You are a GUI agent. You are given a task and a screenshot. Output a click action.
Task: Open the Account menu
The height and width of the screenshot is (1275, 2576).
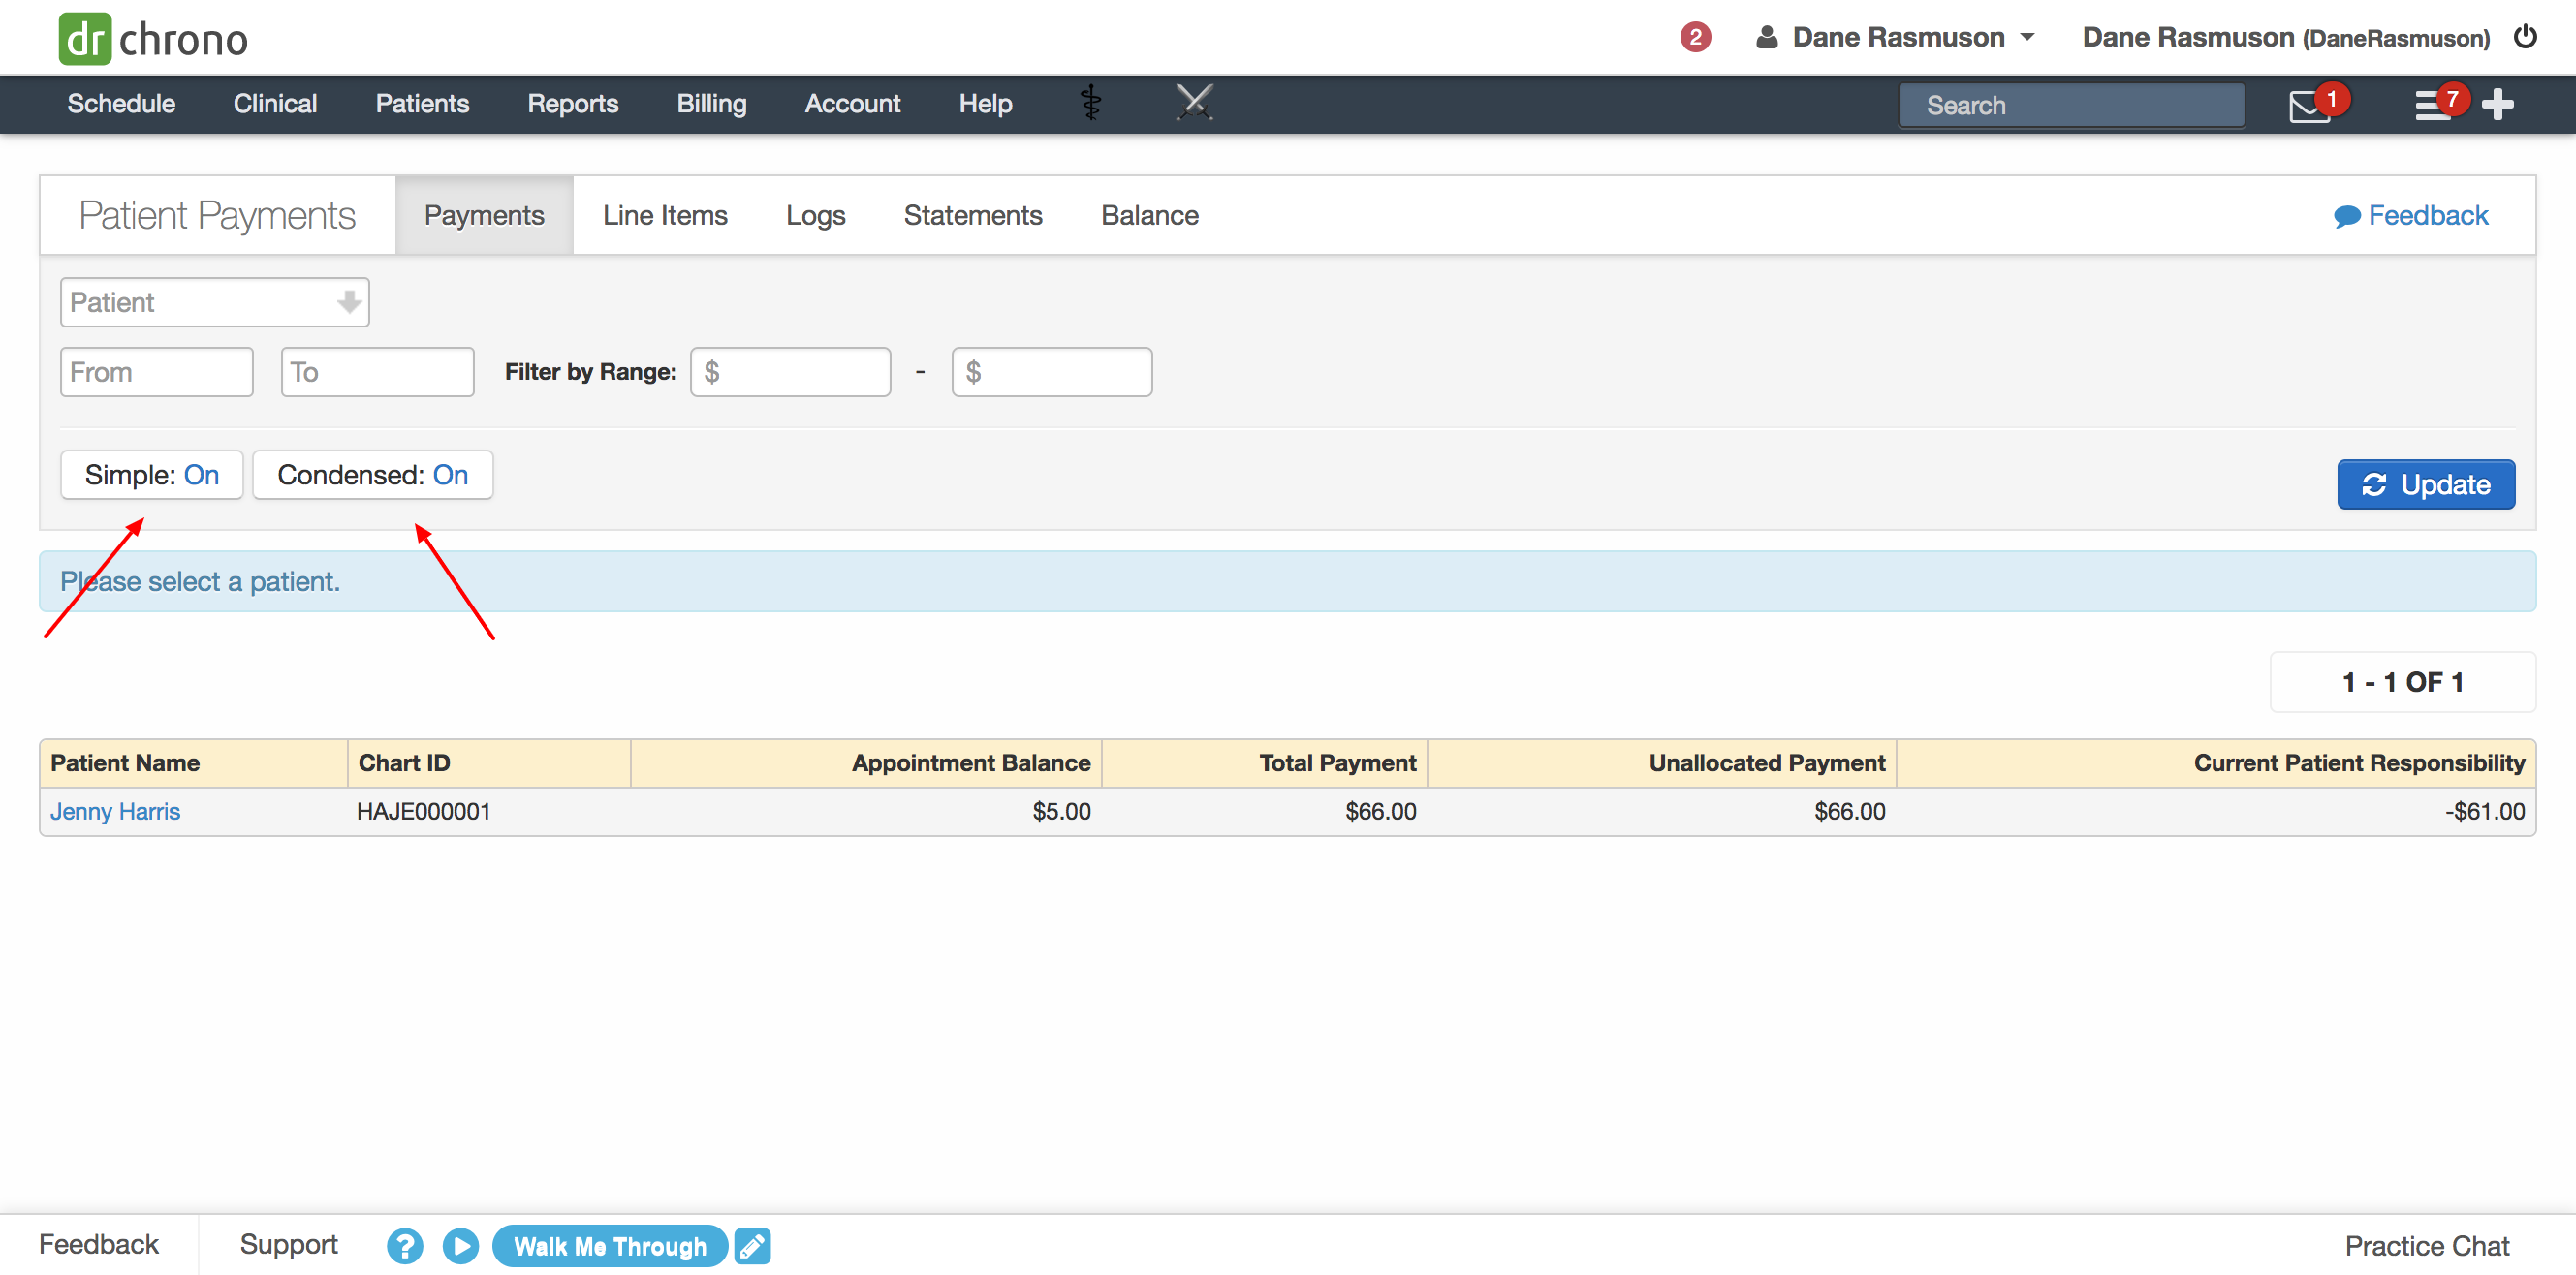(x=852, y=104)
